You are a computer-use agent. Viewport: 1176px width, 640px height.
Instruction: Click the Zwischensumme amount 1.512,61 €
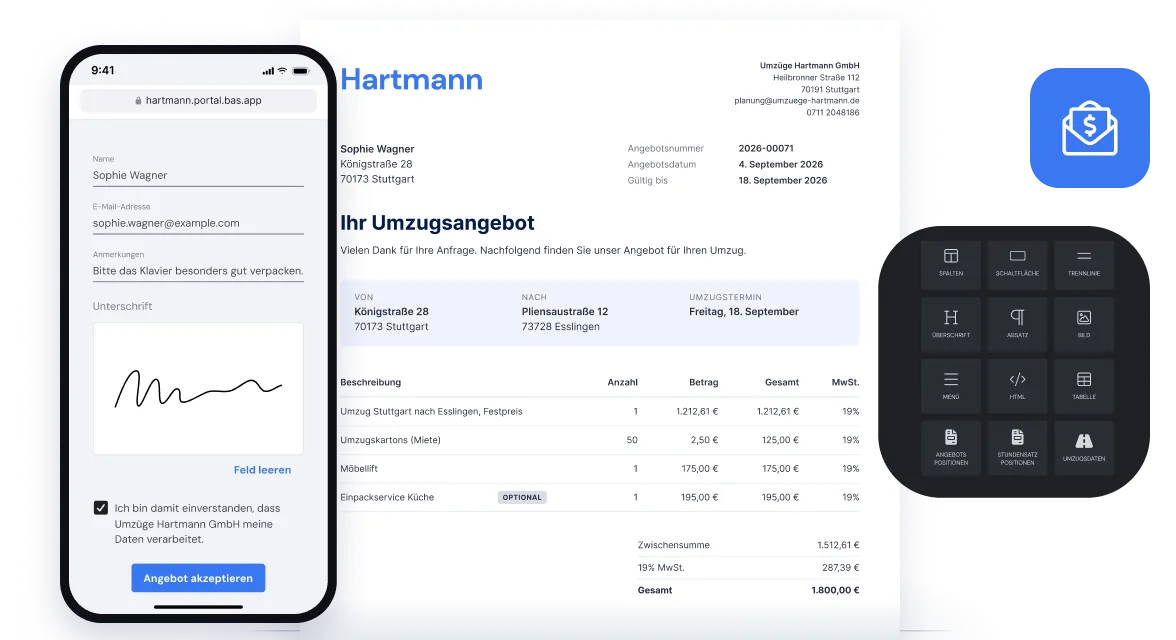pos(838,545)
